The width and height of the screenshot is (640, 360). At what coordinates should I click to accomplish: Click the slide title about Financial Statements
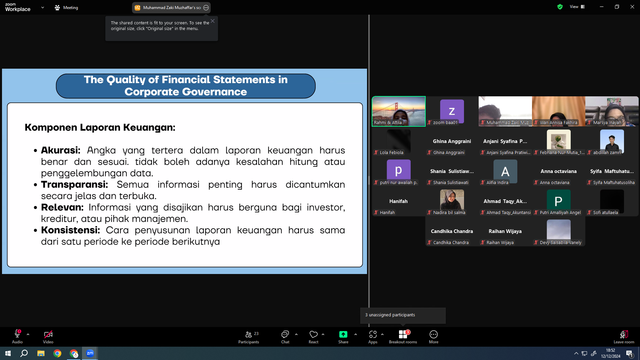tap(186, 86)
